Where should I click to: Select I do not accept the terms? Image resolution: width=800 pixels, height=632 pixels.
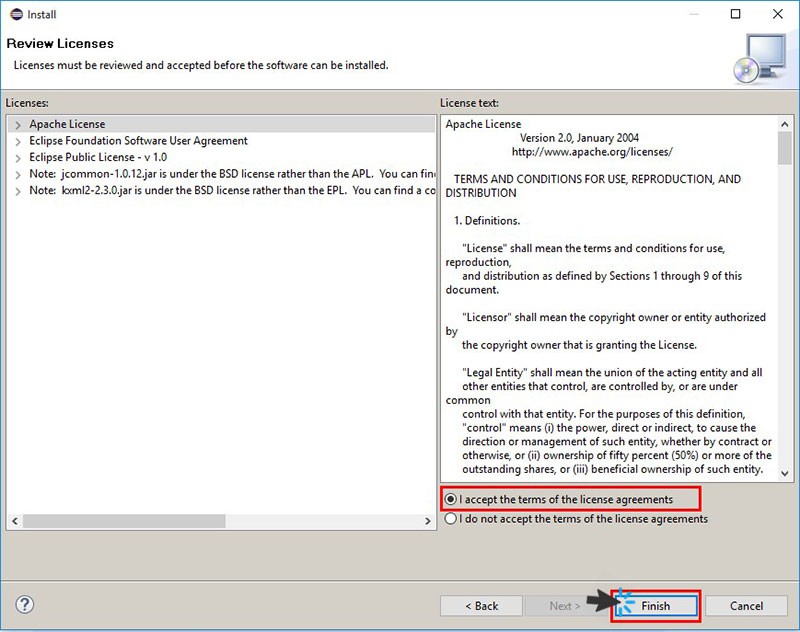451,519
